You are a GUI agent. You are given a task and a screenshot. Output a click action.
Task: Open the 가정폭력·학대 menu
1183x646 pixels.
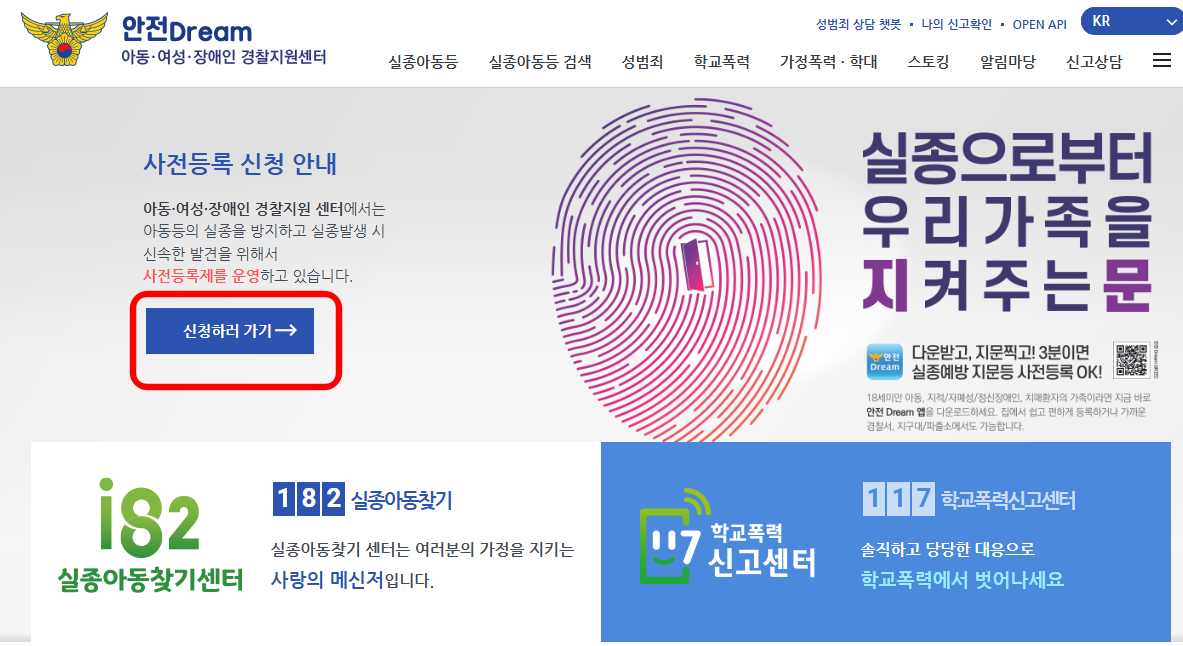(828, 62)
